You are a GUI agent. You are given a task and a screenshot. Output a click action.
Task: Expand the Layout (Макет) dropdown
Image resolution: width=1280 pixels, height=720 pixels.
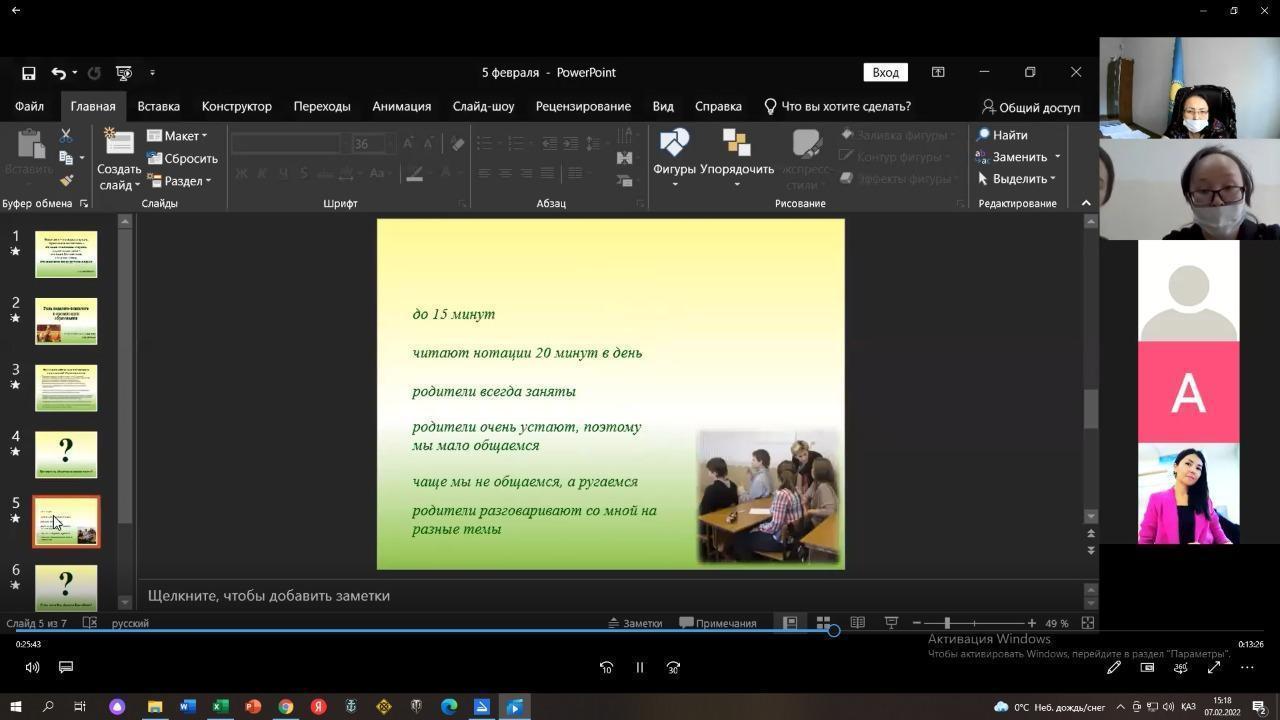178,136
